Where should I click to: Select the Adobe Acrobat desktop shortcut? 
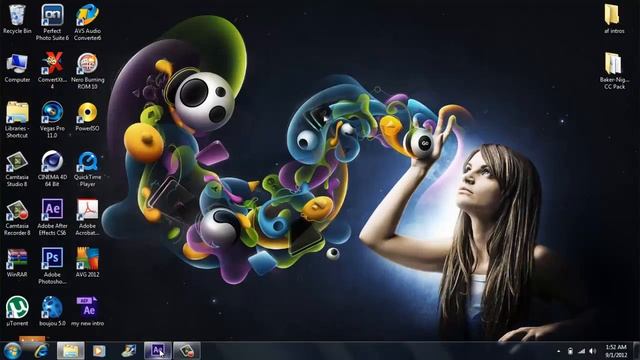[87, 218]
